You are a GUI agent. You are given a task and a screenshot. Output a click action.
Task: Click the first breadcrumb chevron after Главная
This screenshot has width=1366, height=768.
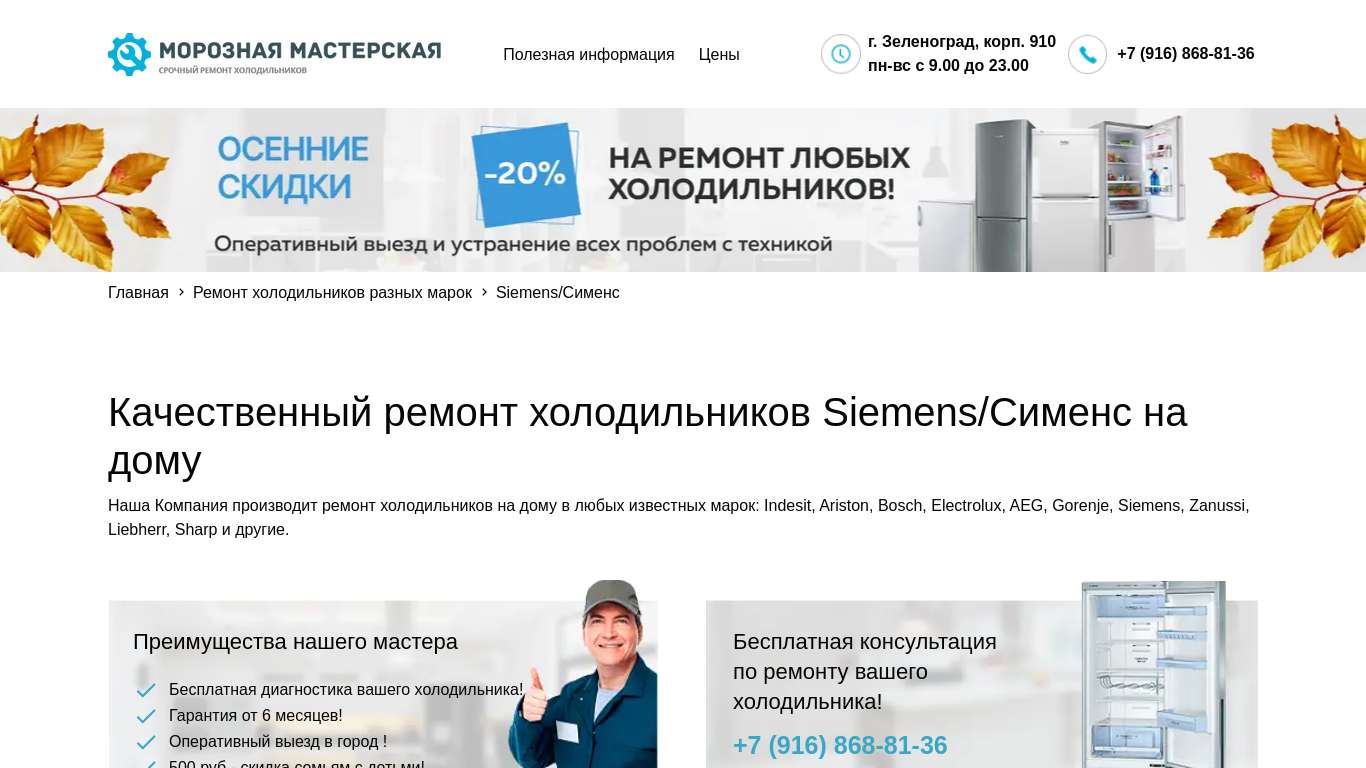181,292
